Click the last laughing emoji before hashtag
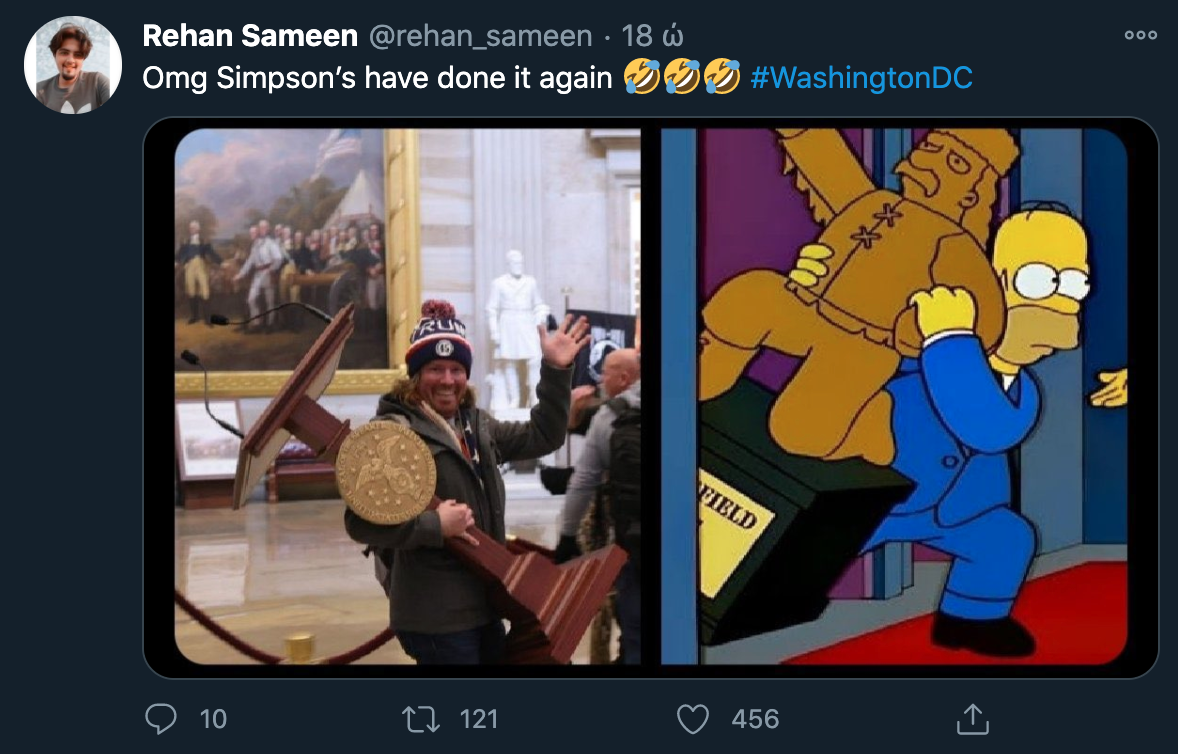 point(722,77)
